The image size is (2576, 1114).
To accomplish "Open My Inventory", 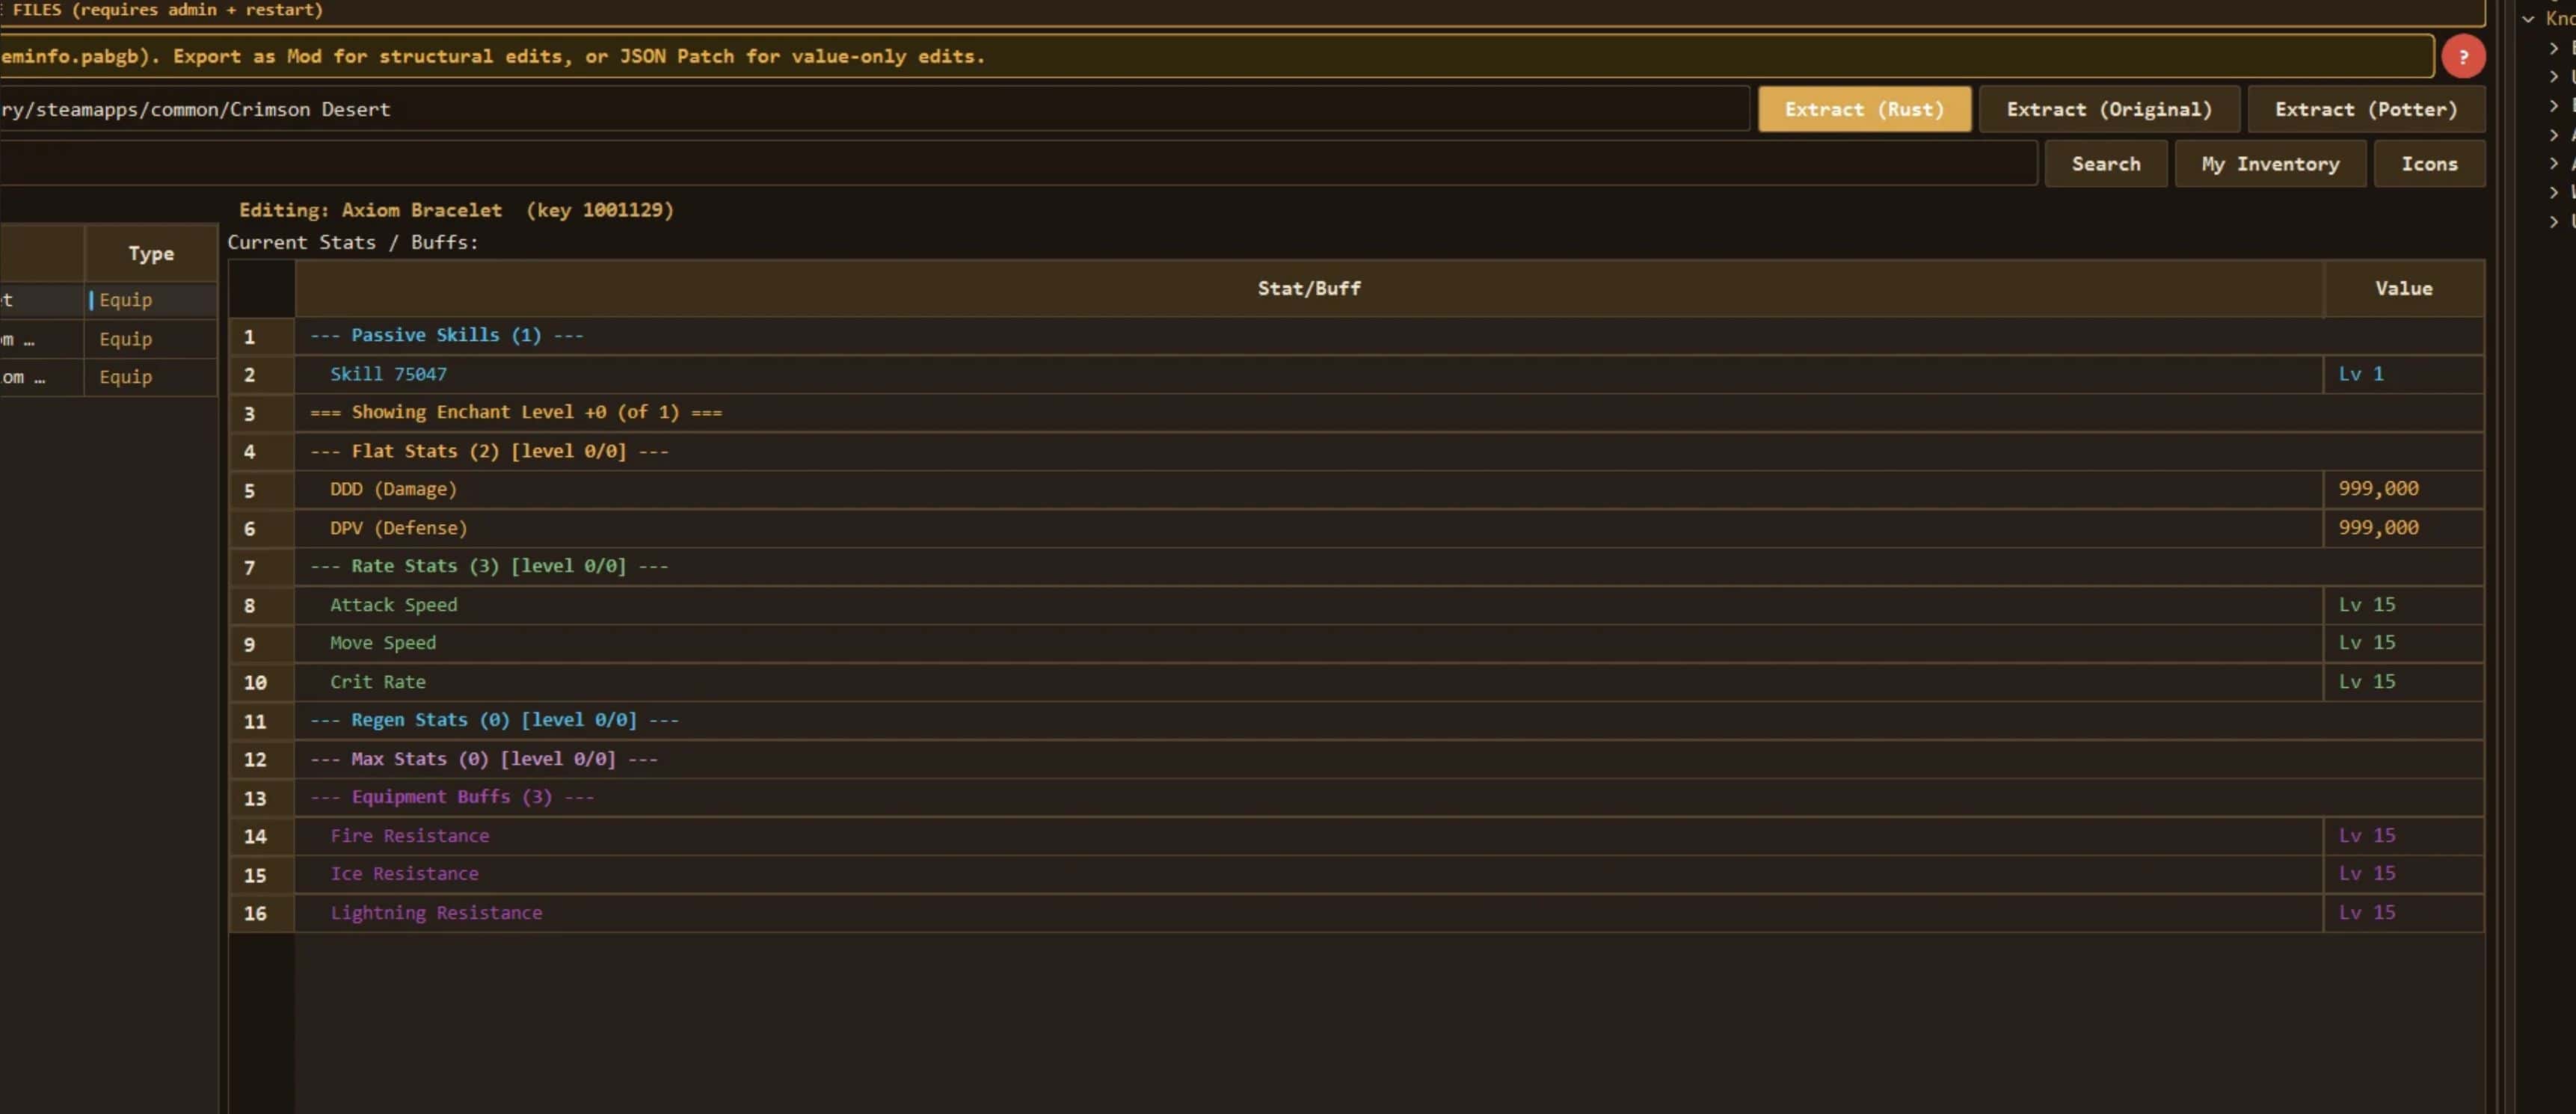I will 2269,164.
